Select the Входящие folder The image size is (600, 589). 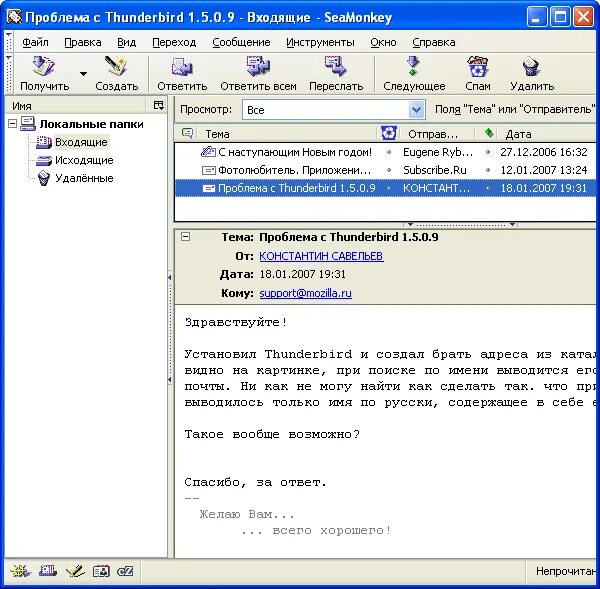point(81,142)
